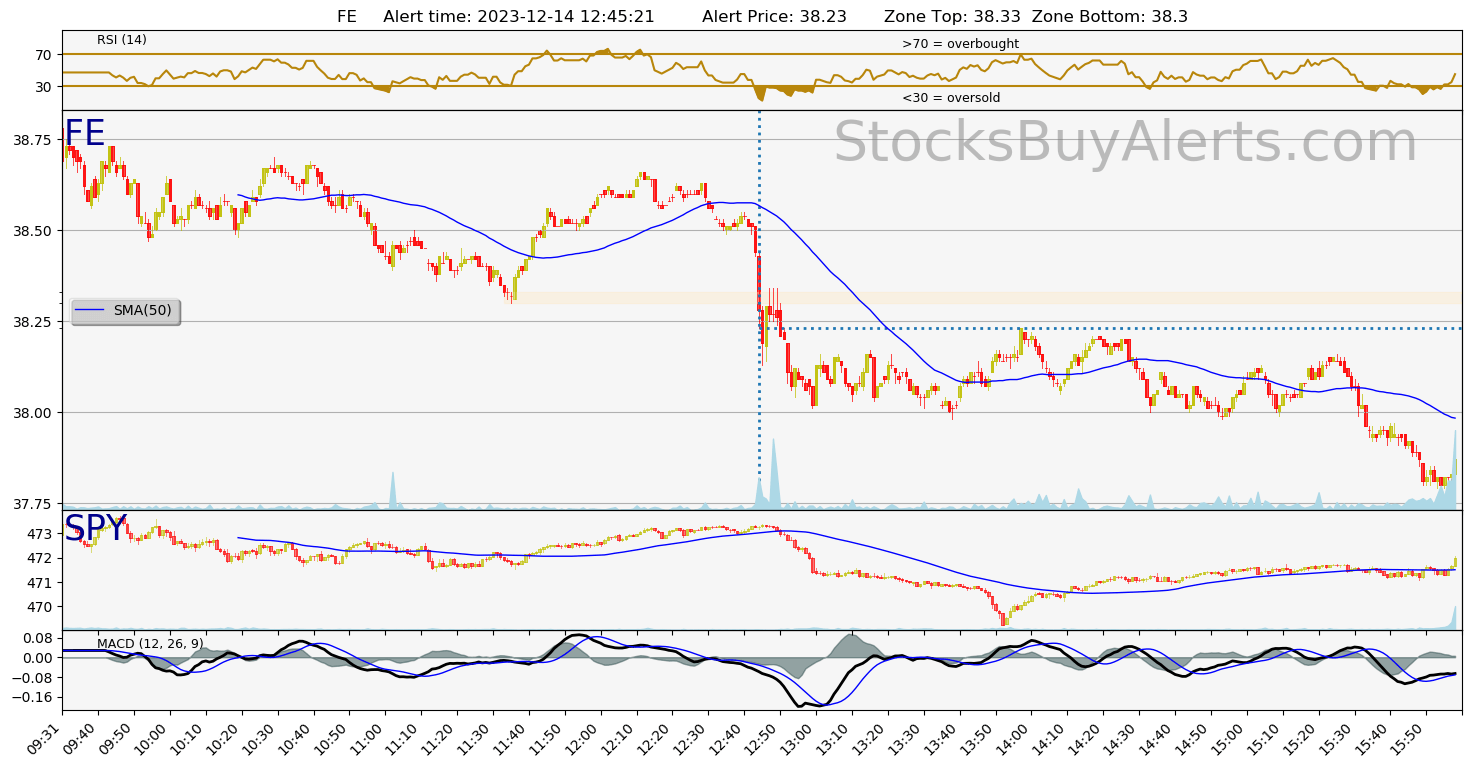Click the large volume spike near 12:45
This screenshot has height=768, width=1477.
tap(773, 474)
